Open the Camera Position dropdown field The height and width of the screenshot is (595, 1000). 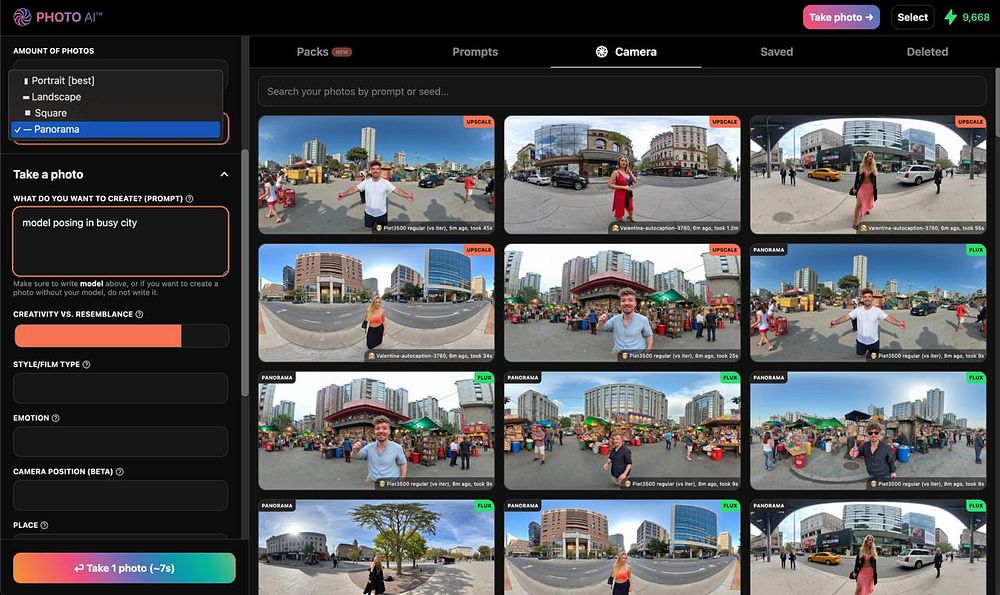pyautogui.click(x=121, y=495)
